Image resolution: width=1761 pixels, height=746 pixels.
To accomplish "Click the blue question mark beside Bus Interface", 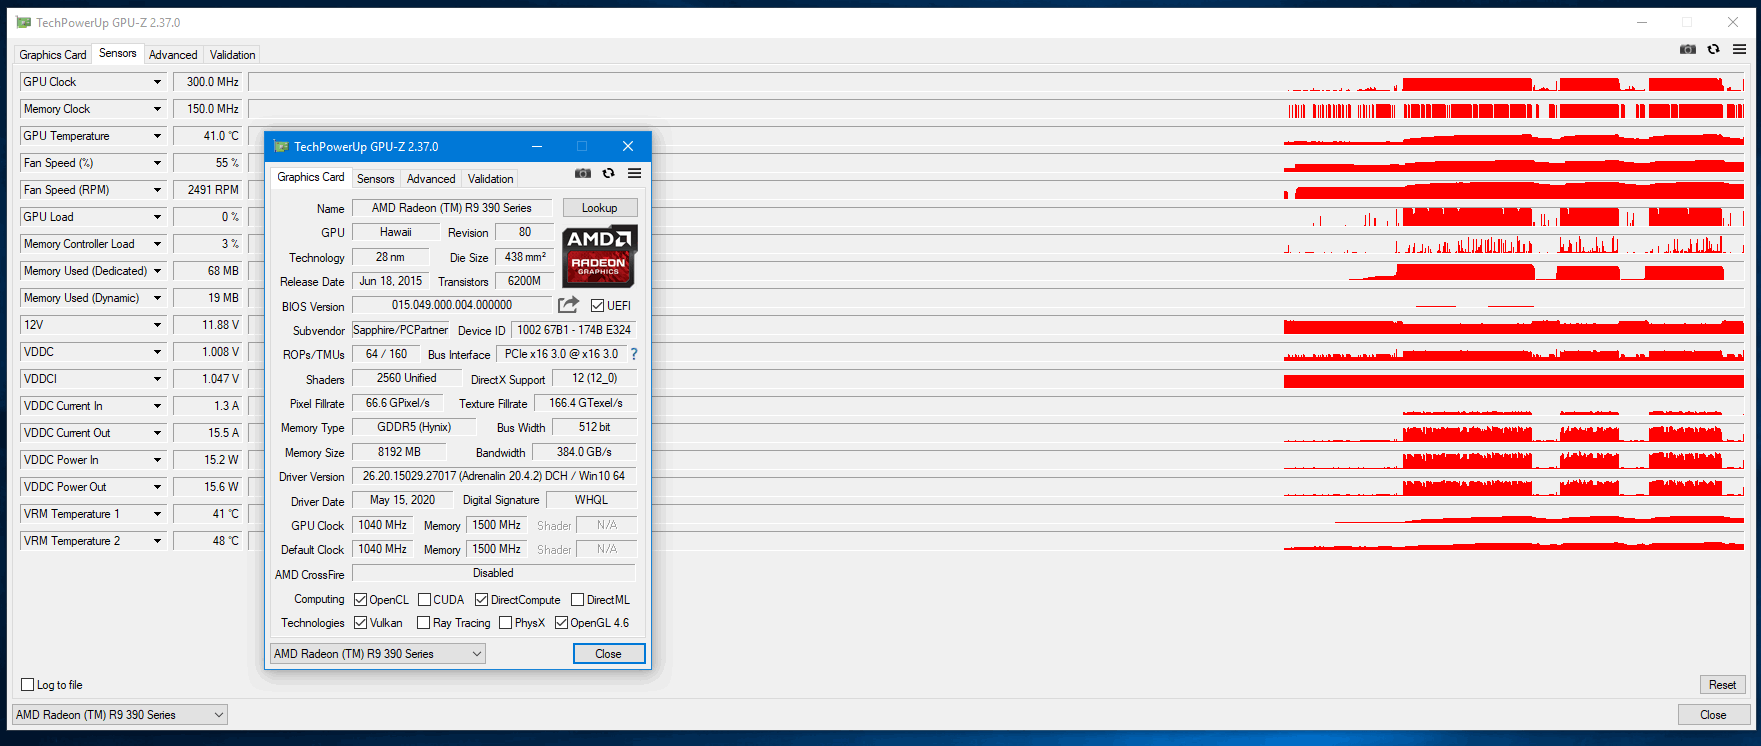I will [633, 354].
